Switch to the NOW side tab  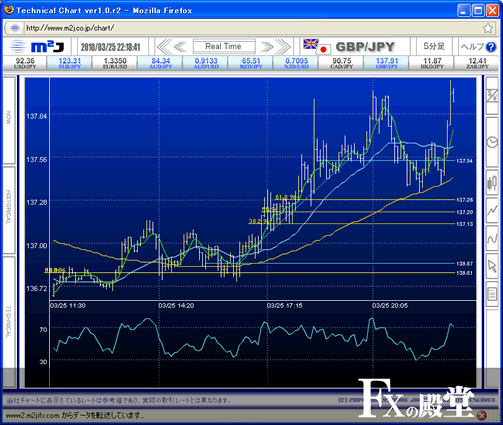[x=9, y=120]
